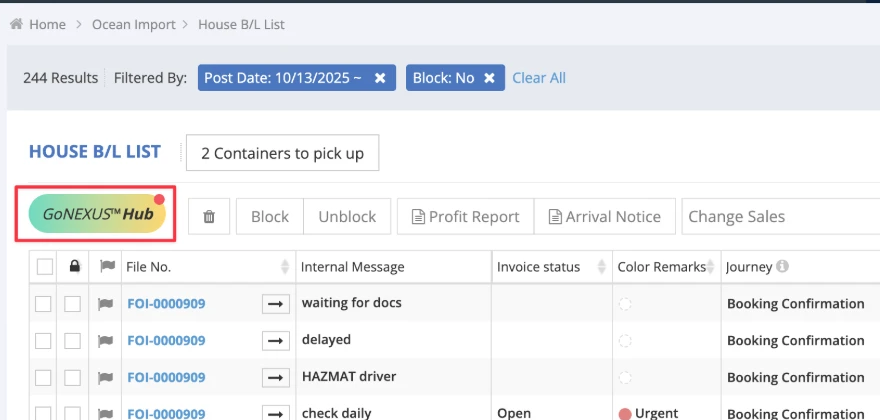880x420 pixels.
Task: Tick the selection checkbox for the 'delayed' row
Action: (x=43, y=341)
